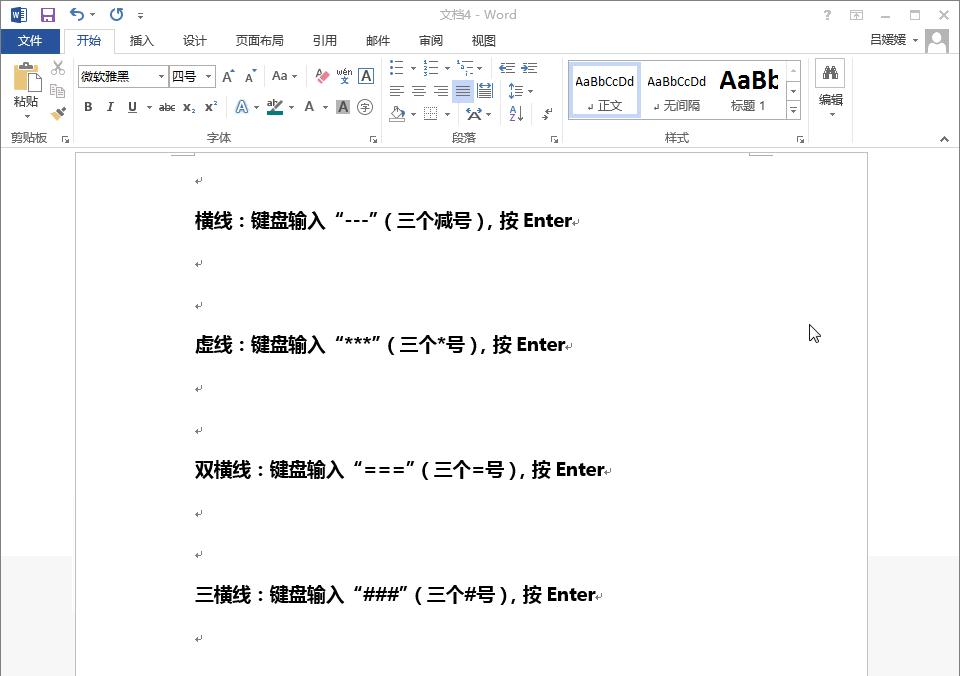Clear all formatting with the eraser icon
Image resolution: width=960 pixels, height=676 pixels.
click(x=322, y=76)
